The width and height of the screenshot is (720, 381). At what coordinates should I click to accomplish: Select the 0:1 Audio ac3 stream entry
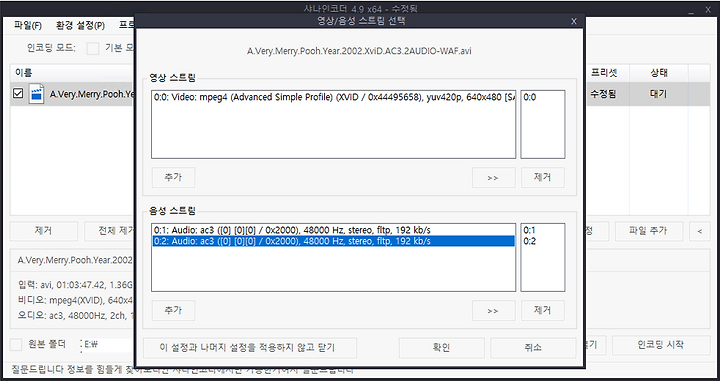[x=334, y=230]
